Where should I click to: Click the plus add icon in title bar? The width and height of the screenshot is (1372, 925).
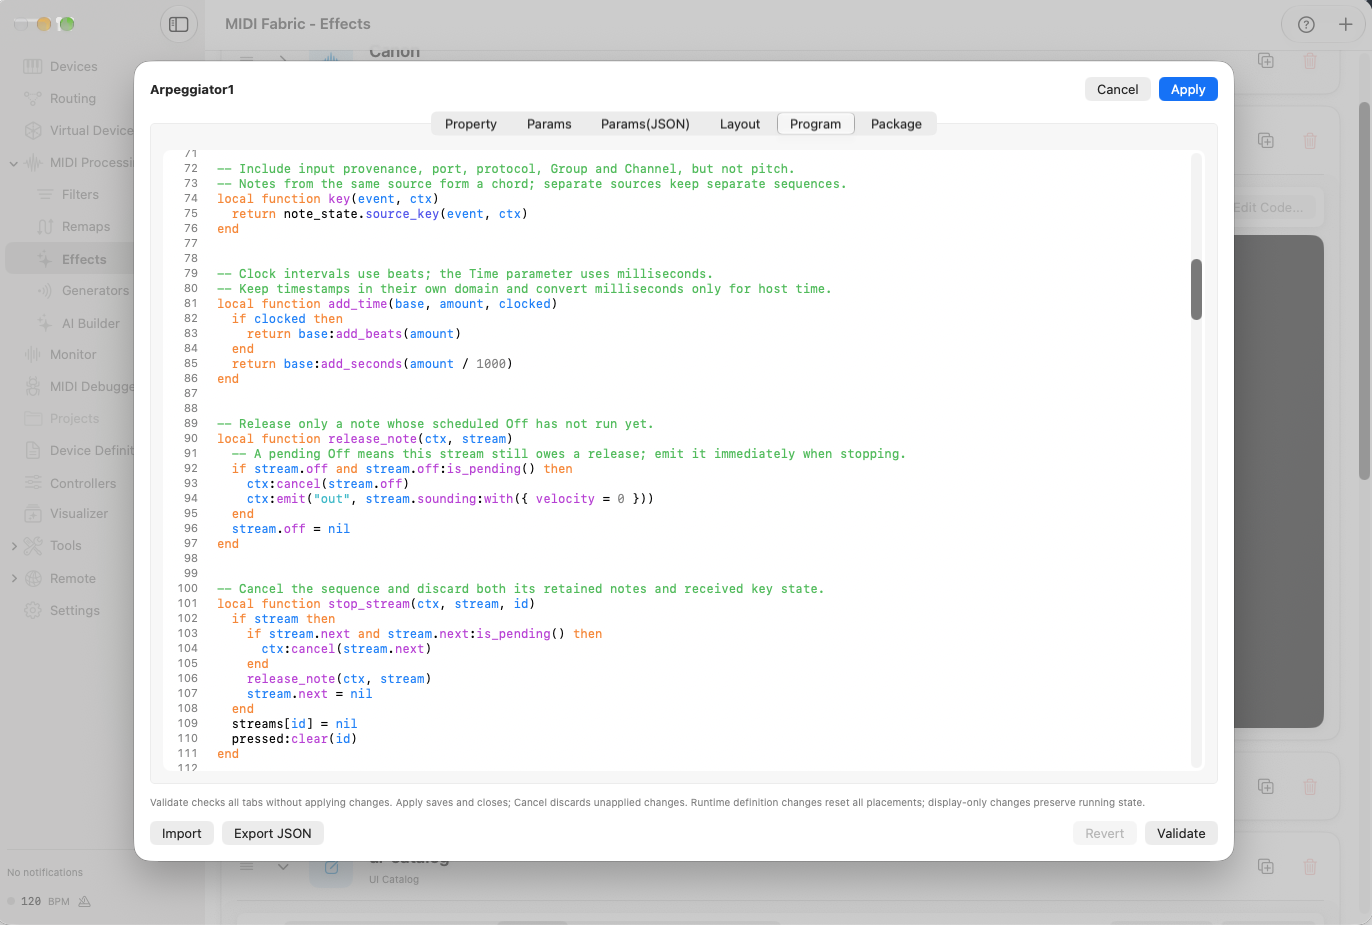pos(1345,24)
